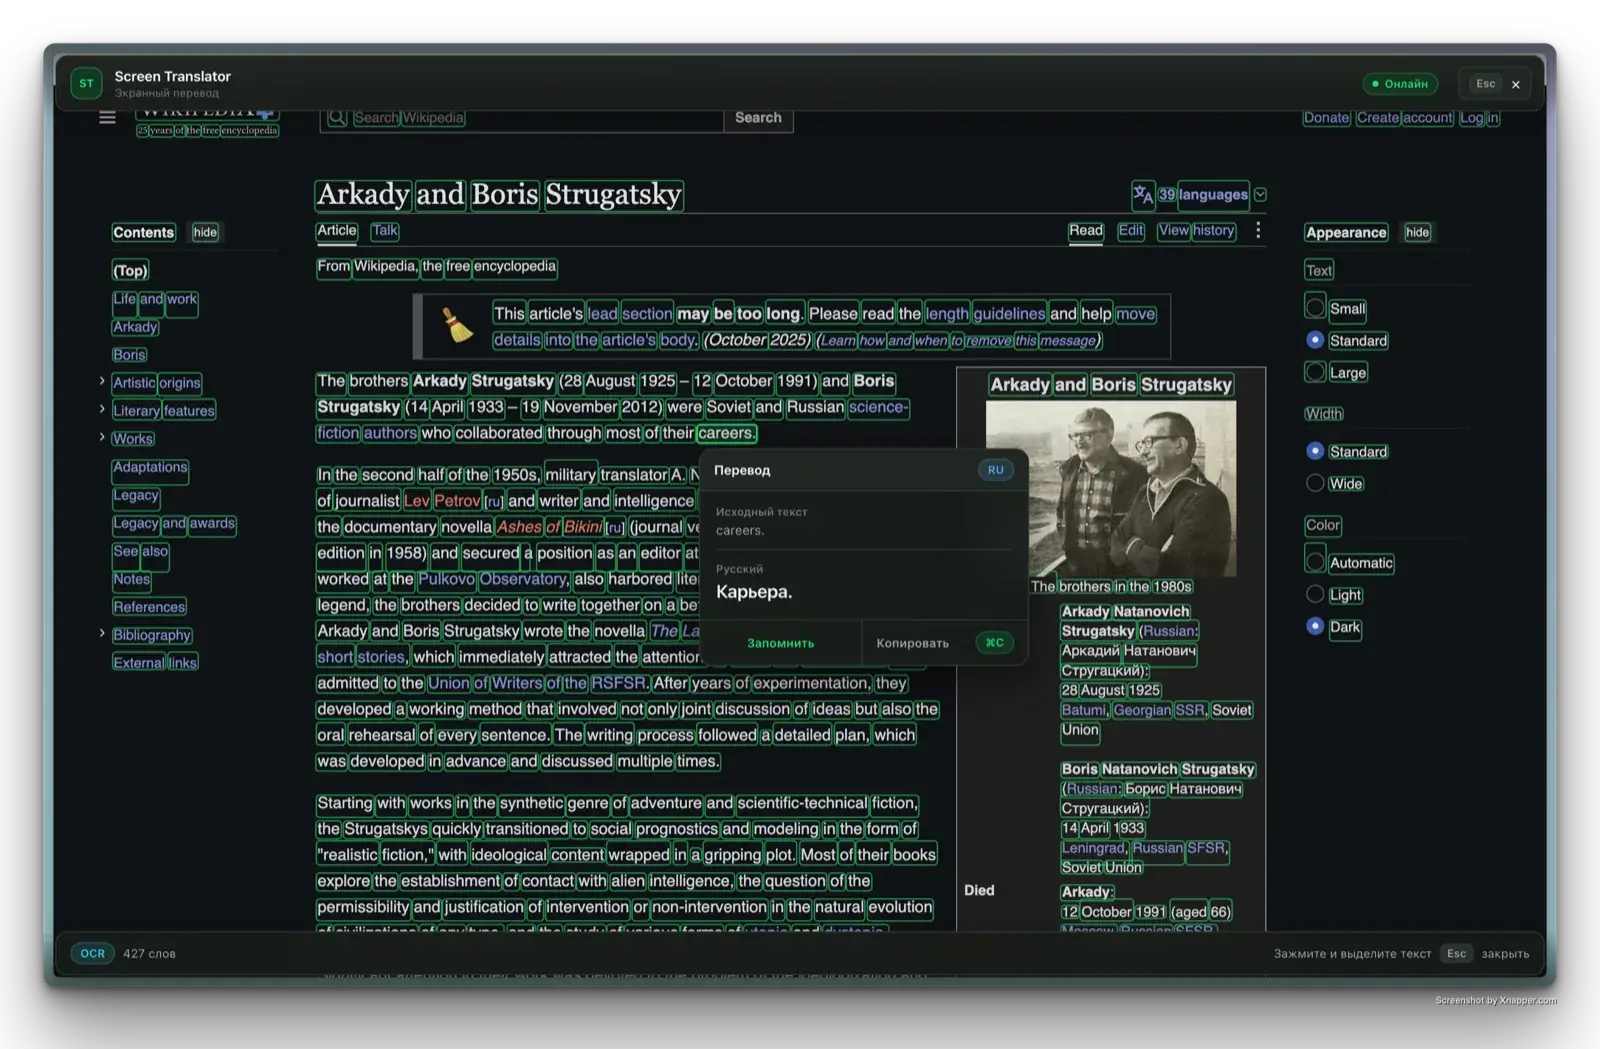The height and width of the screenshot is (1049, 1600).
Task: Click the magnifier icon in the search box
Action: coord(337,117)
